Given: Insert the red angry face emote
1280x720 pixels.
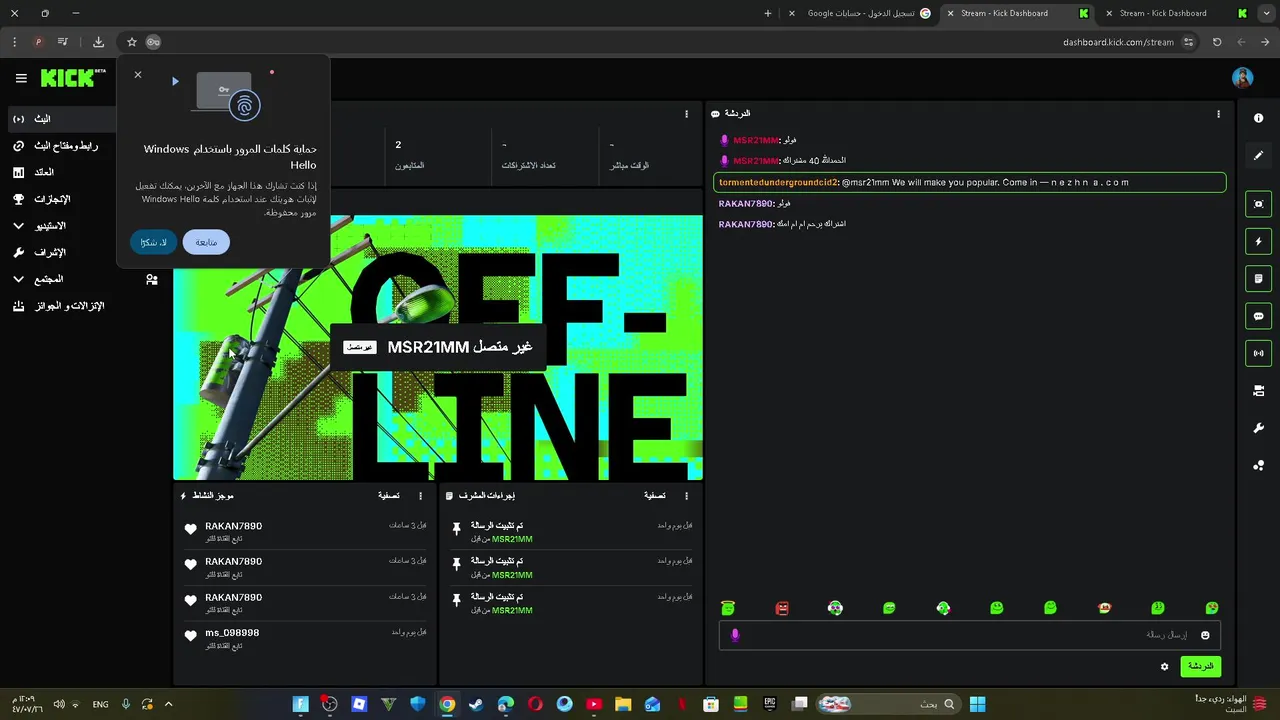Looking at the screenshot, I should point(782,608).
